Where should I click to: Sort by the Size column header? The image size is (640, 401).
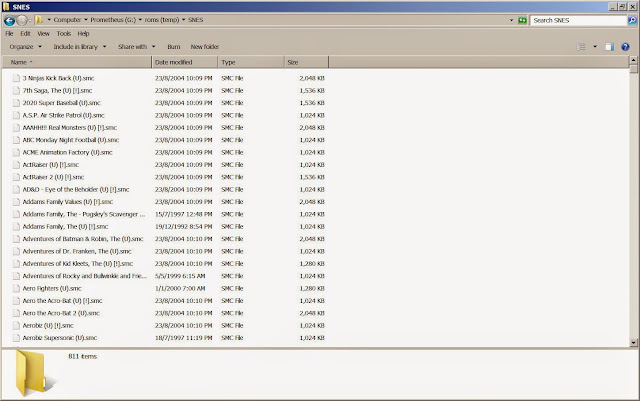pos(307,62)
